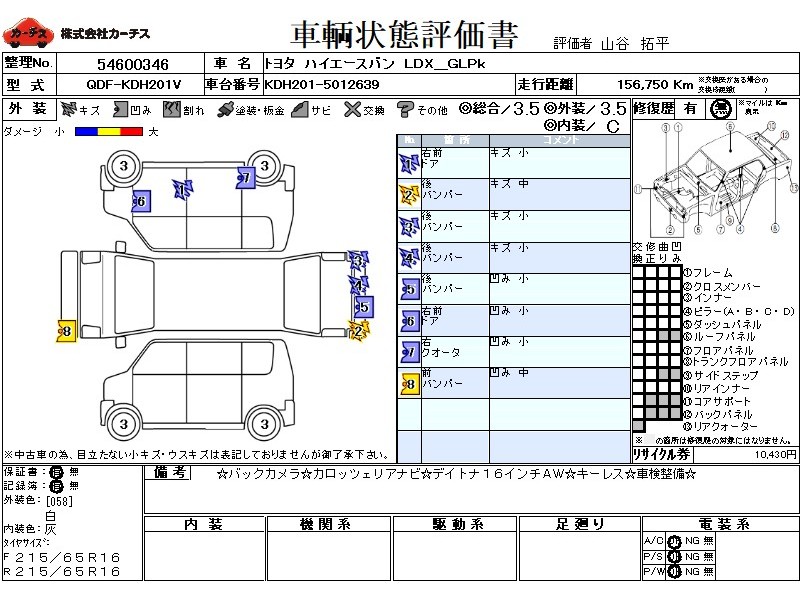Click the 整理No. value 54600346

point(133,64)
